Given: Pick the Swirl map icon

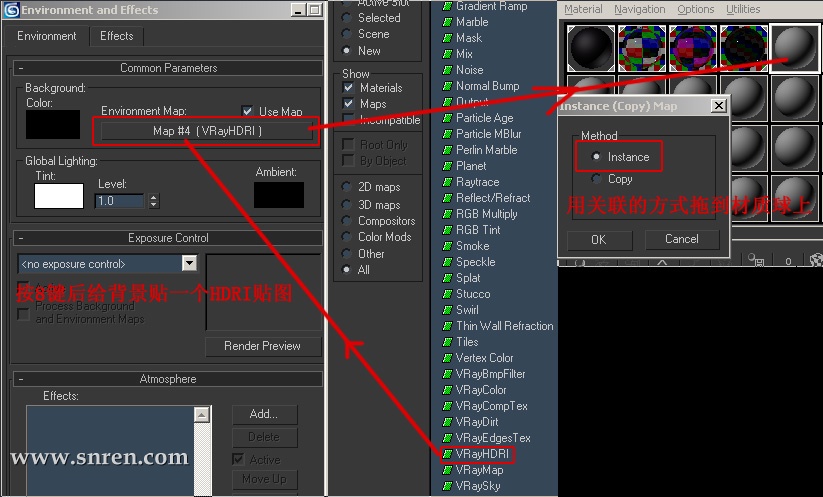Looking at the screenshot, I should pyautogui.click(x=447, y=310).
